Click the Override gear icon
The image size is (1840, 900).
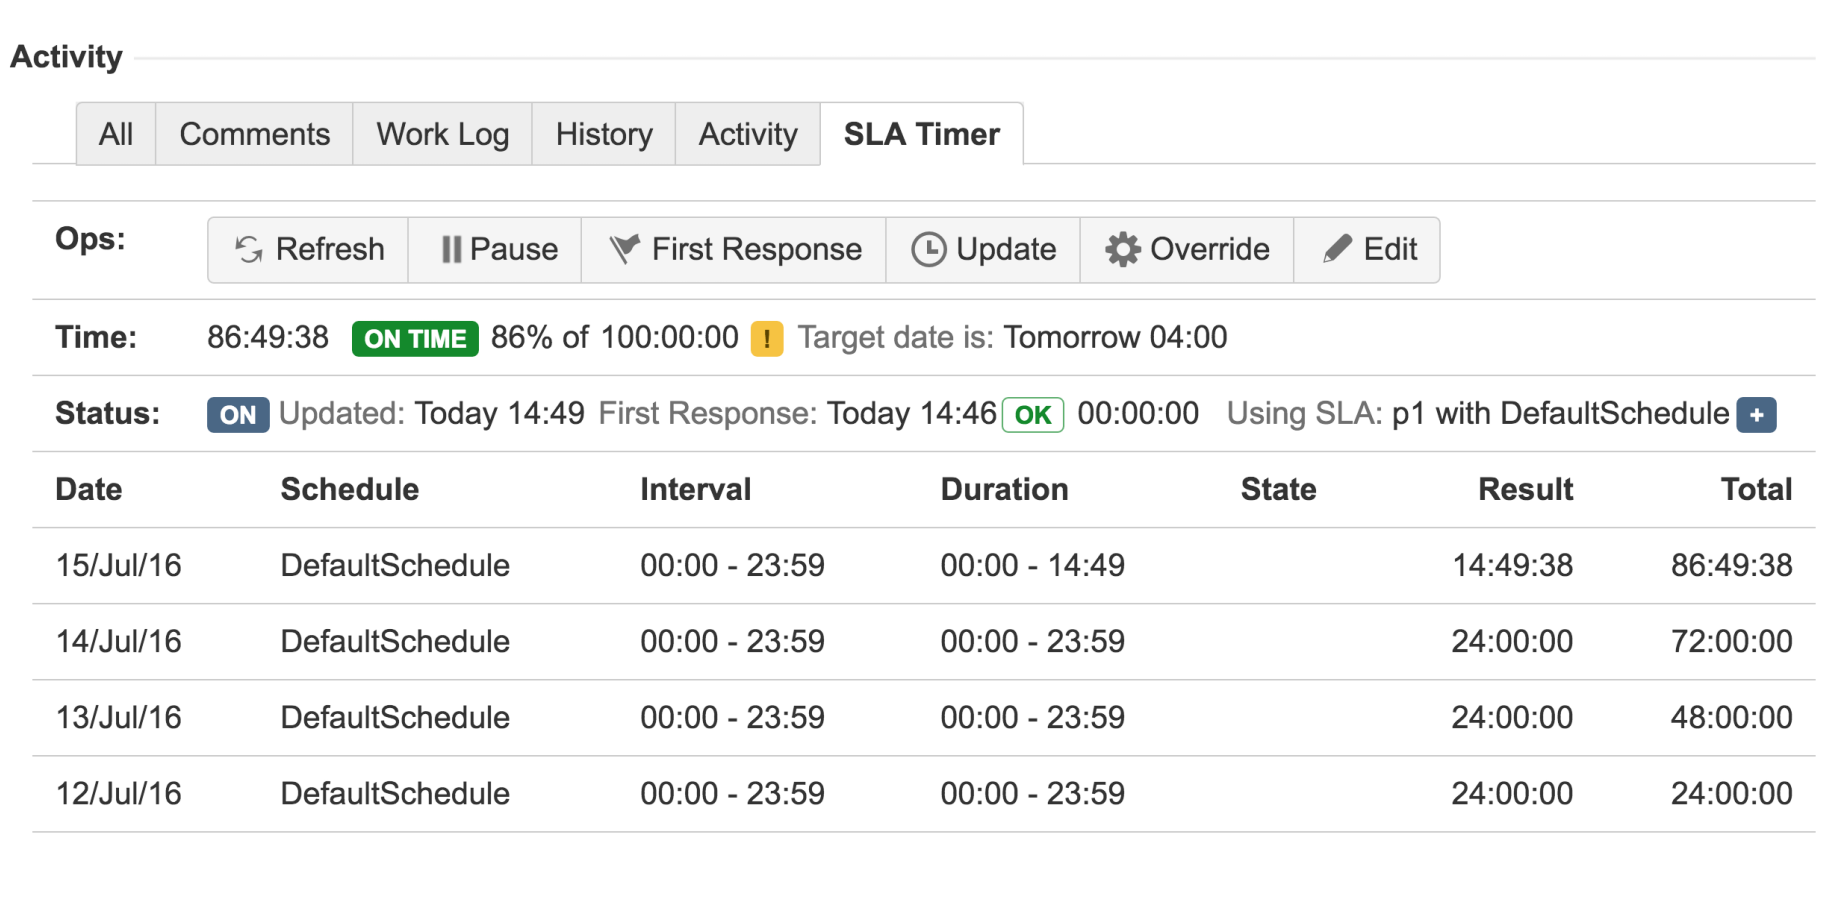(1123, 249)
